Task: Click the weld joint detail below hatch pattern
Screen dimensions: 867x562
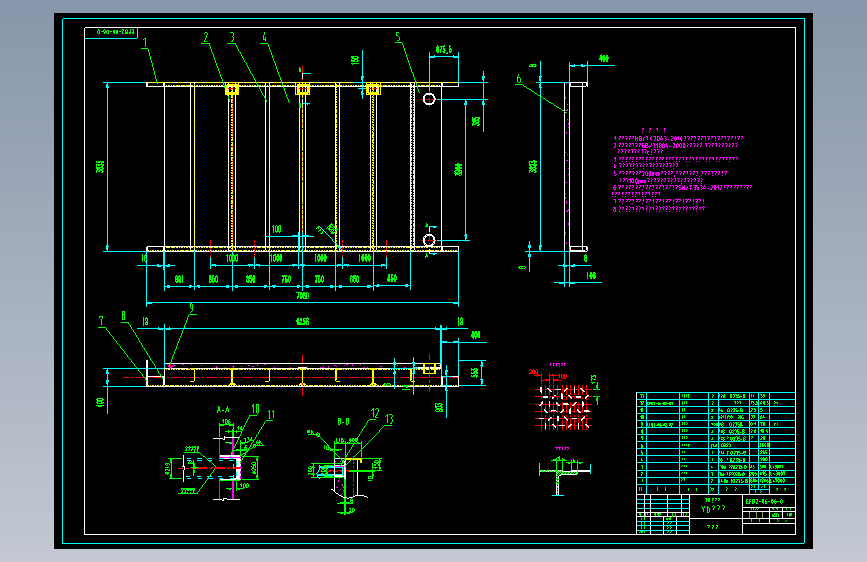Action: pyautogui.click(x=565, y=475)
